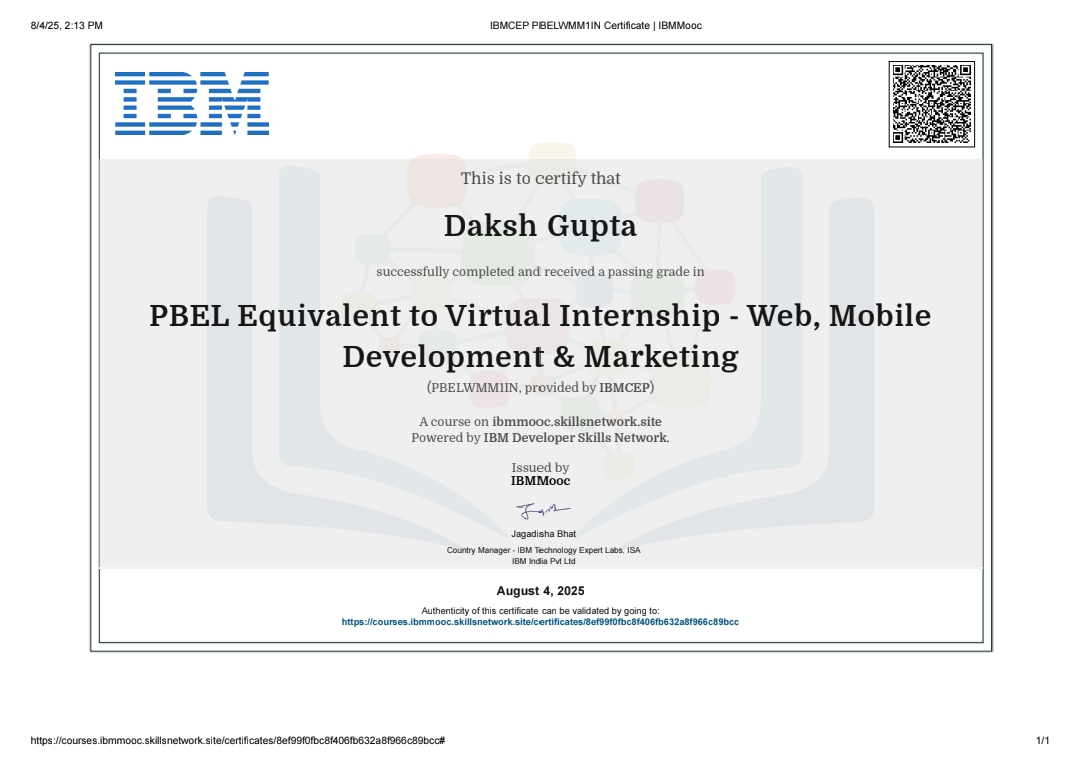1080x763 pixels.
Task: Click the 'This is to certify that' text
Action: 540,179
